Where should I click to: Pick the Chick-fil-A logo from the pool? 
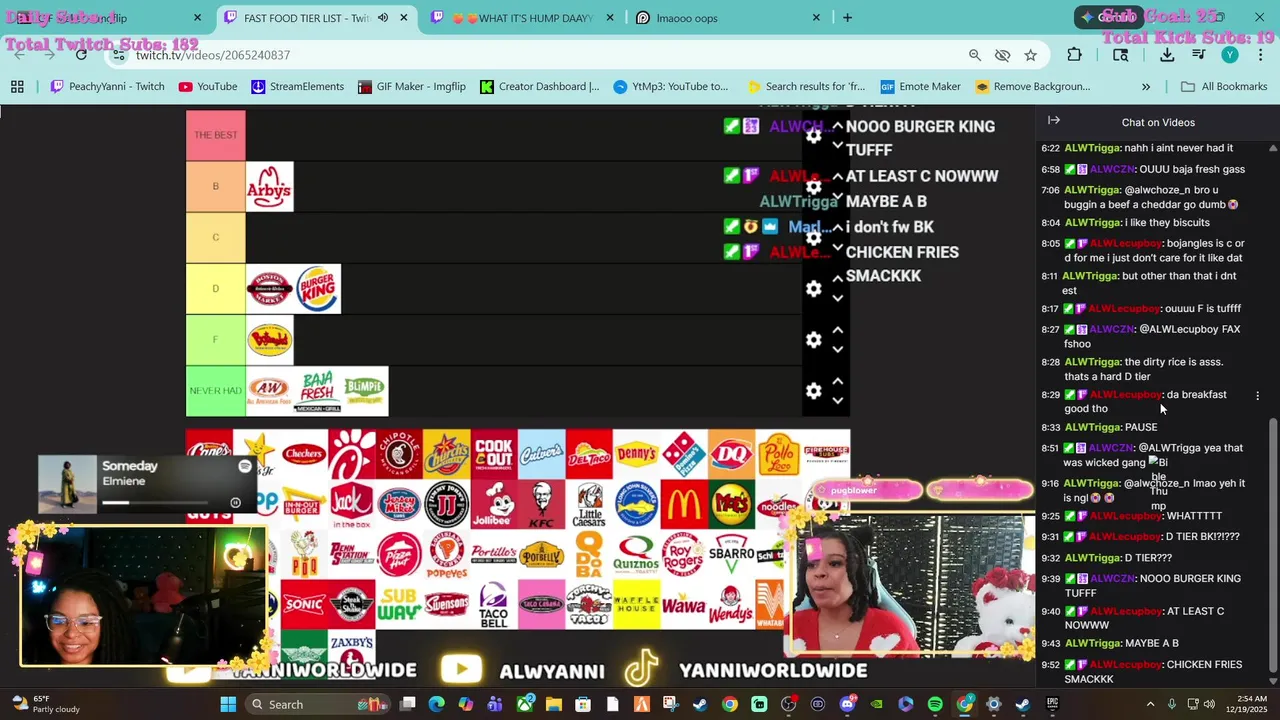click(x=352, y=454)
